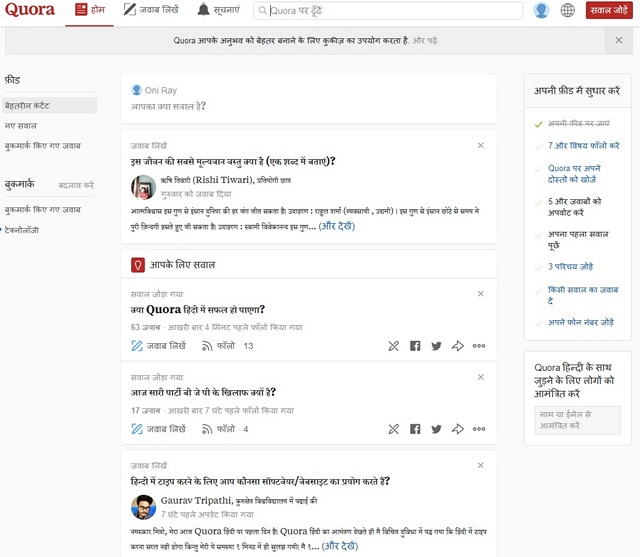This screenshot has height=557, width=640.
Task: Click the आपके लिए सवाल lightbulb icon
Action: [138, 265]
